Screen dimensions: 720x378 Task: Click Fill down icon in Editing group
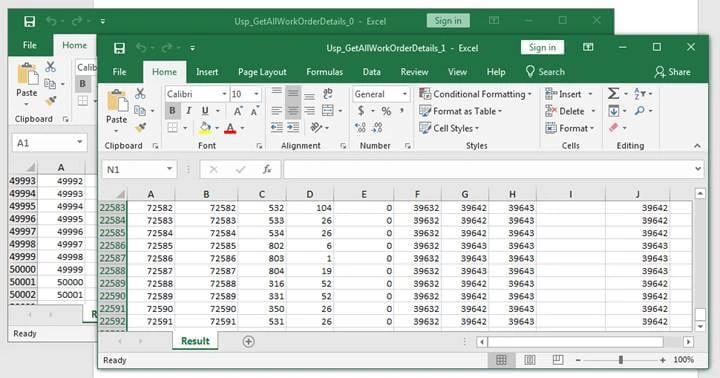coord(613,111)
